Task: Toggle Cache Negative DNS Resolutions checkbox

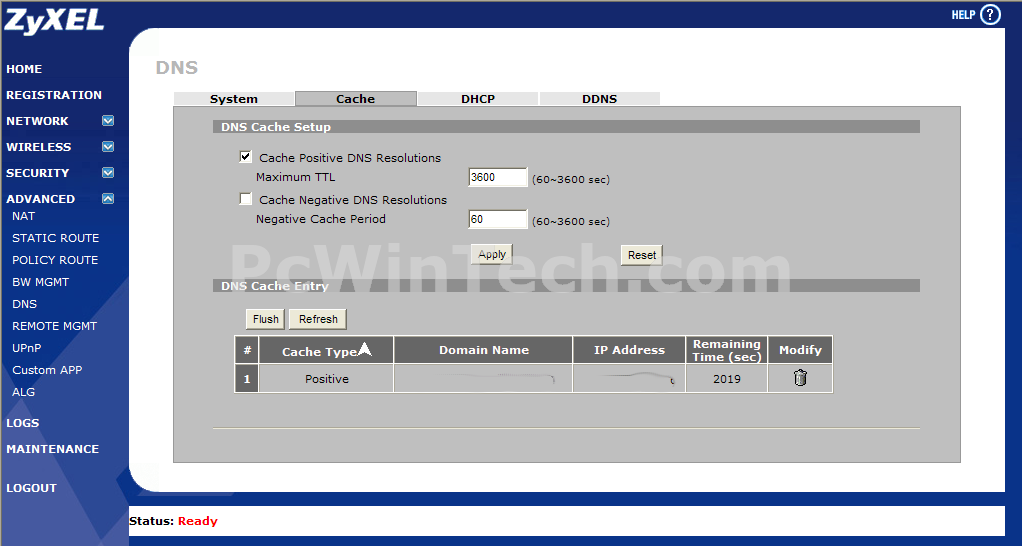Action: pyautogui.click(x=246, y=199)
